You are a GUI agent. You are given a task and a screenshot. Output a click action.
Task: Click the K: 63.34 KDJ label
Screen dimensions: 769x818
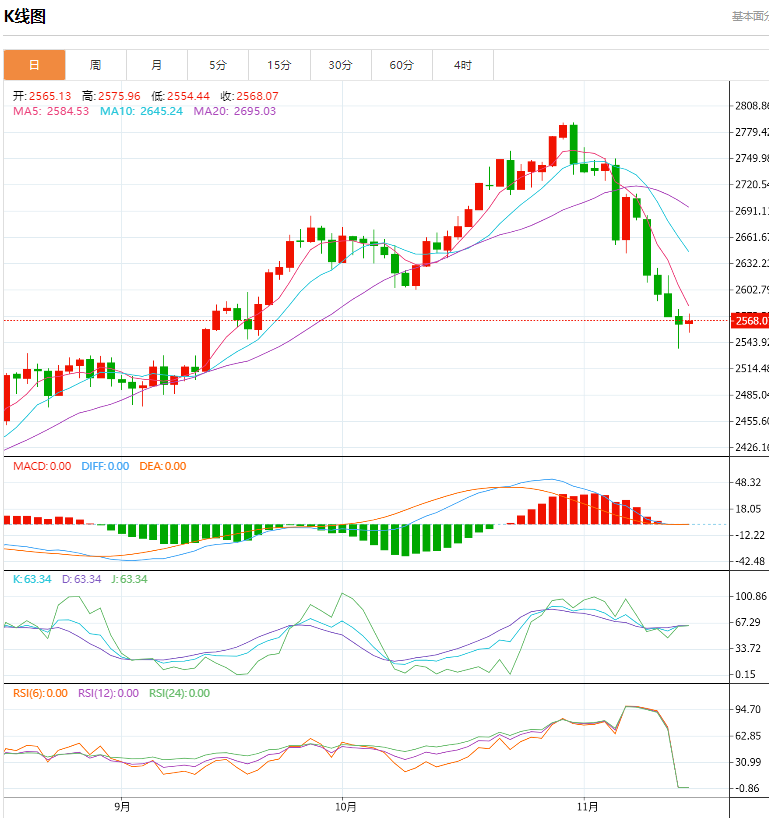click(31, 579)
